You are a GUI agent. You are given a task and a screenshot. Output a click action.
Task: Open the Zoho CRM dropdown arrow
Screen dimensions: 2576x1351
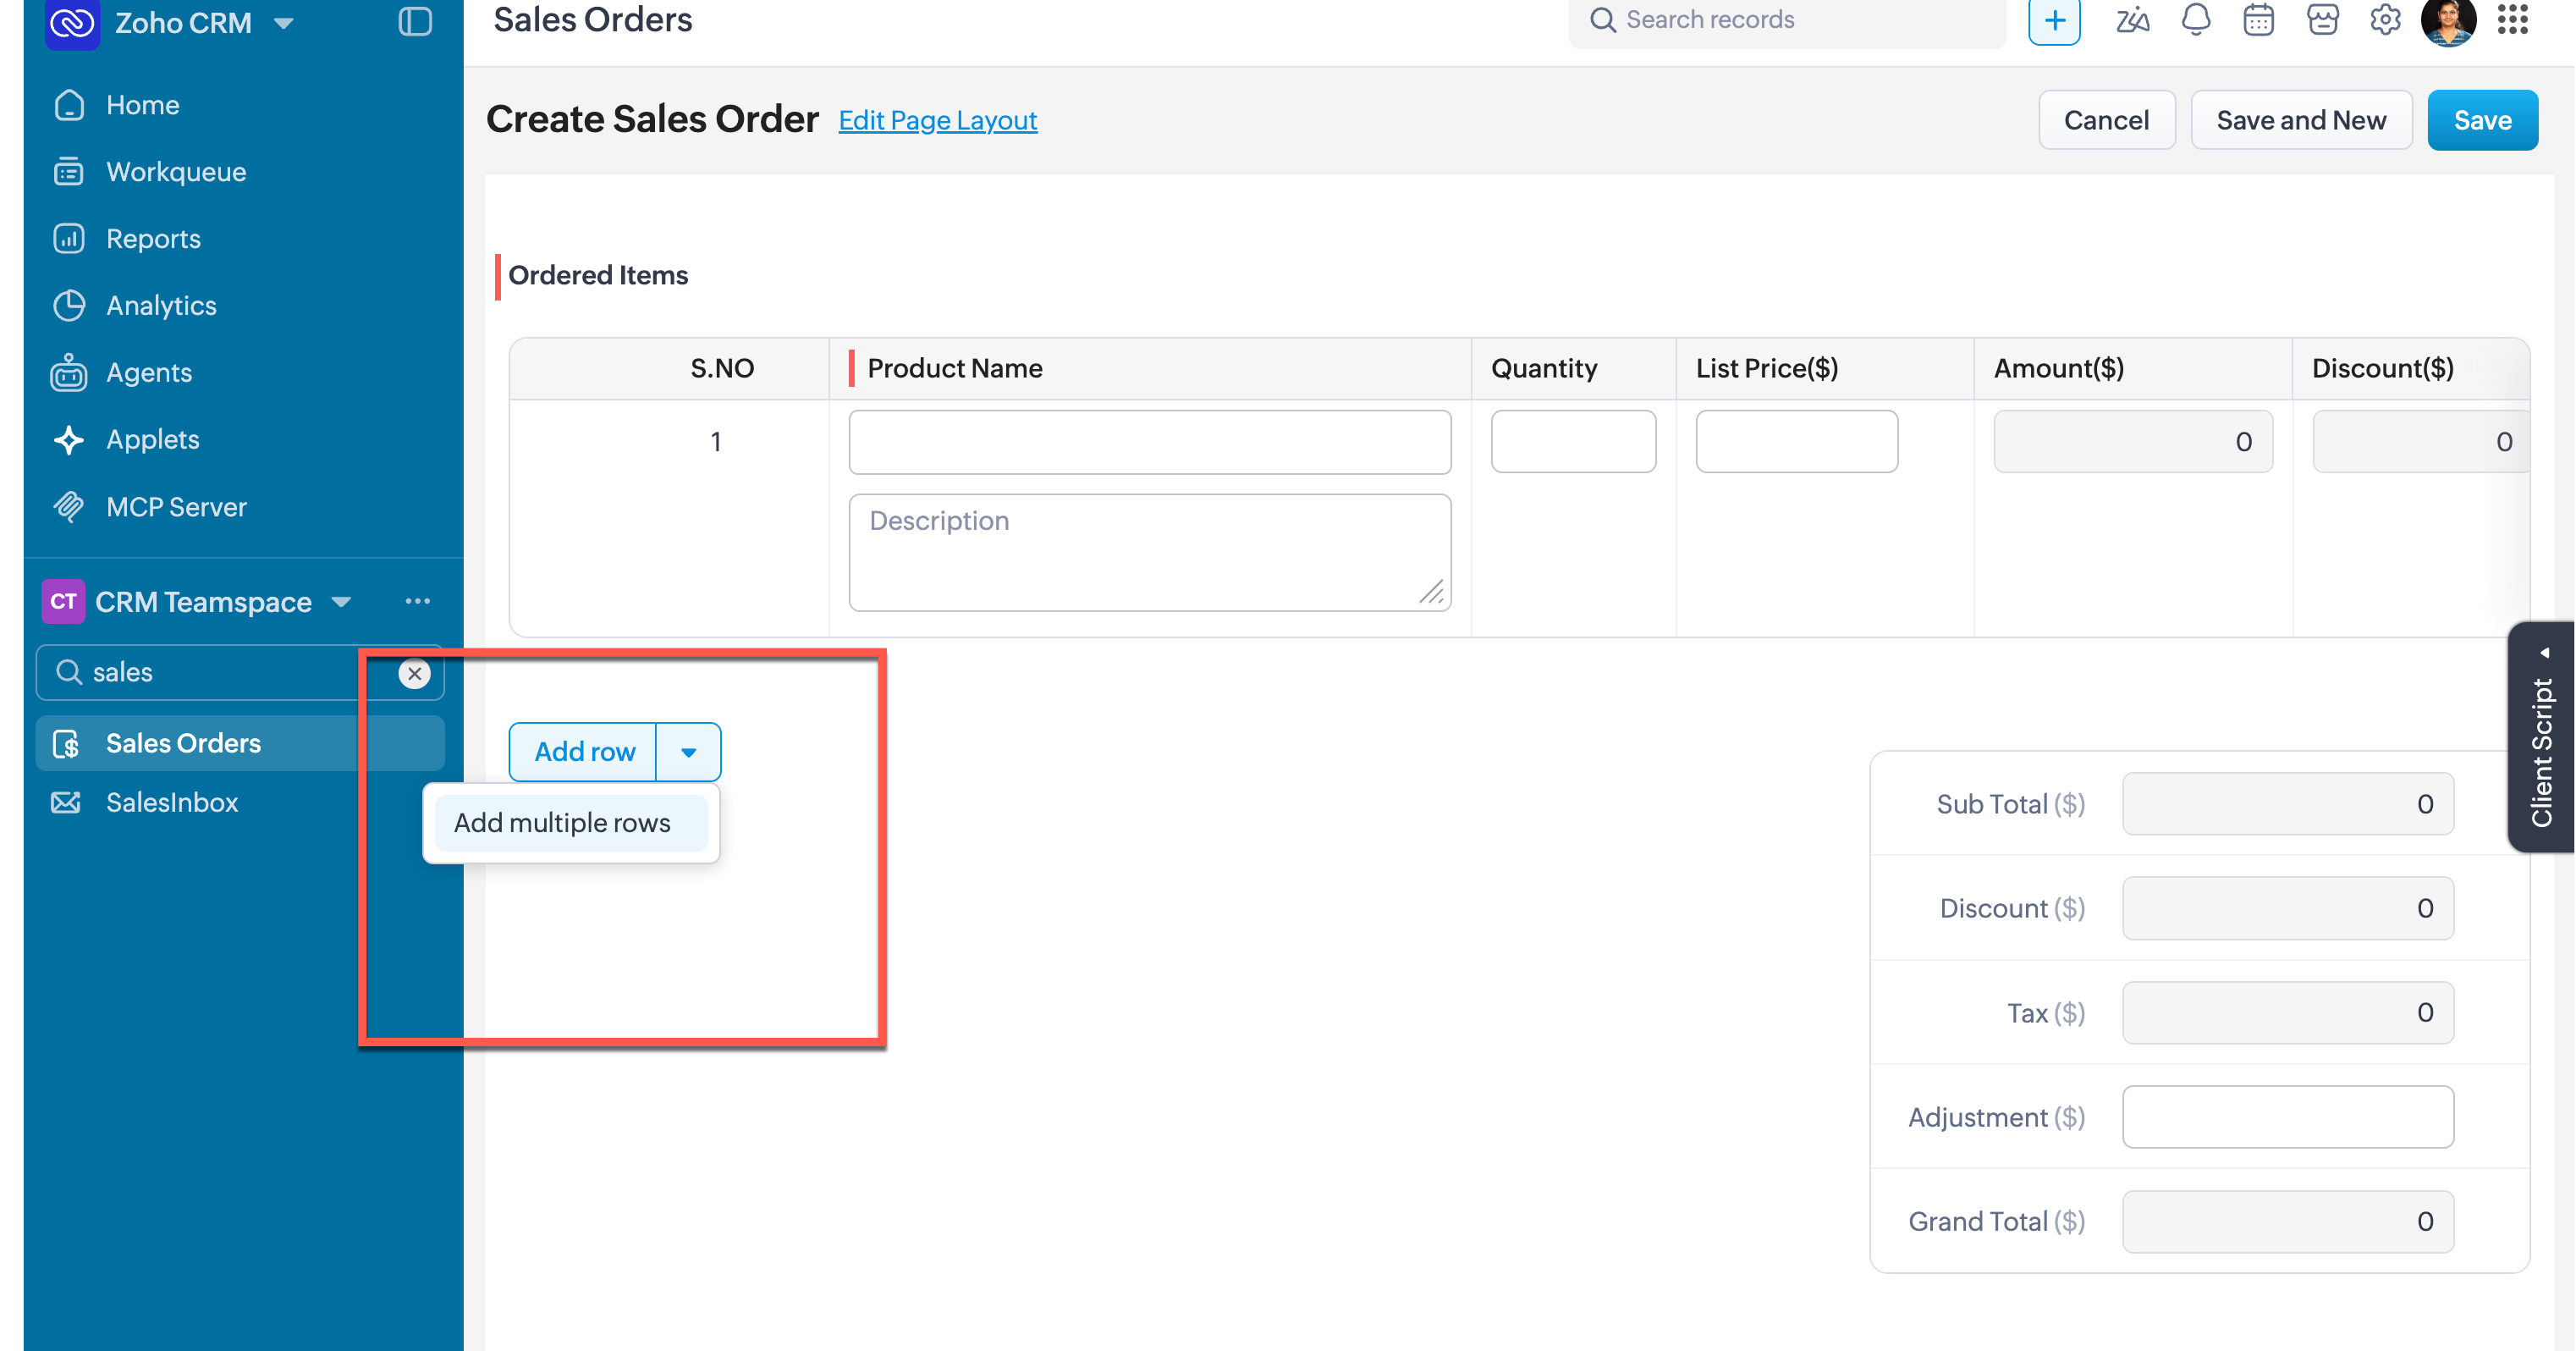tap(284, 23)
